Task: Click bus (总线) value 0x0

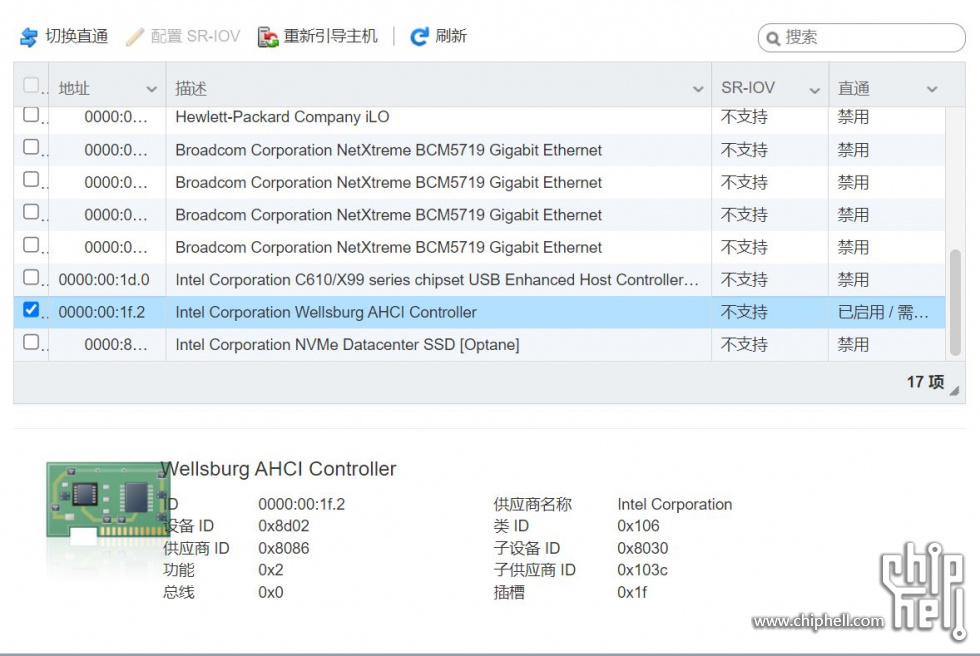Action: click(x=271, y=592)
